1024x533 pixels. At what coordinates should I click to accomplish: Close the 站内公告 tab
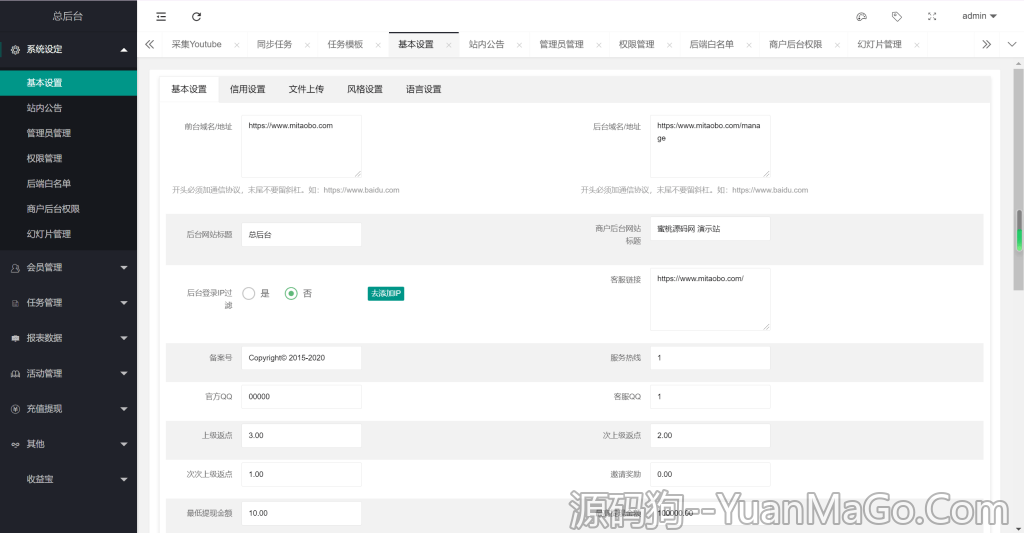(519, 45)
